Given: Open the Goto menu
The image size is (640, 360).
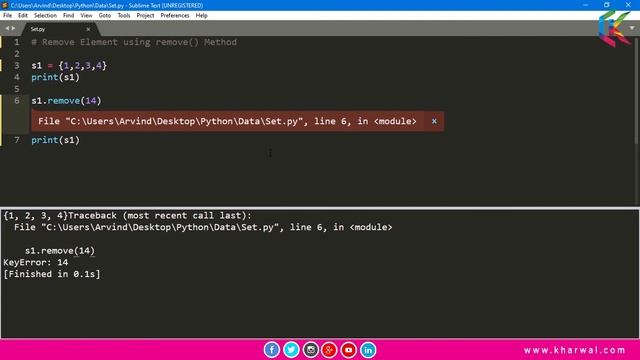Looking at the screenshot, I should pyautogui.click(x=104, y=16).
